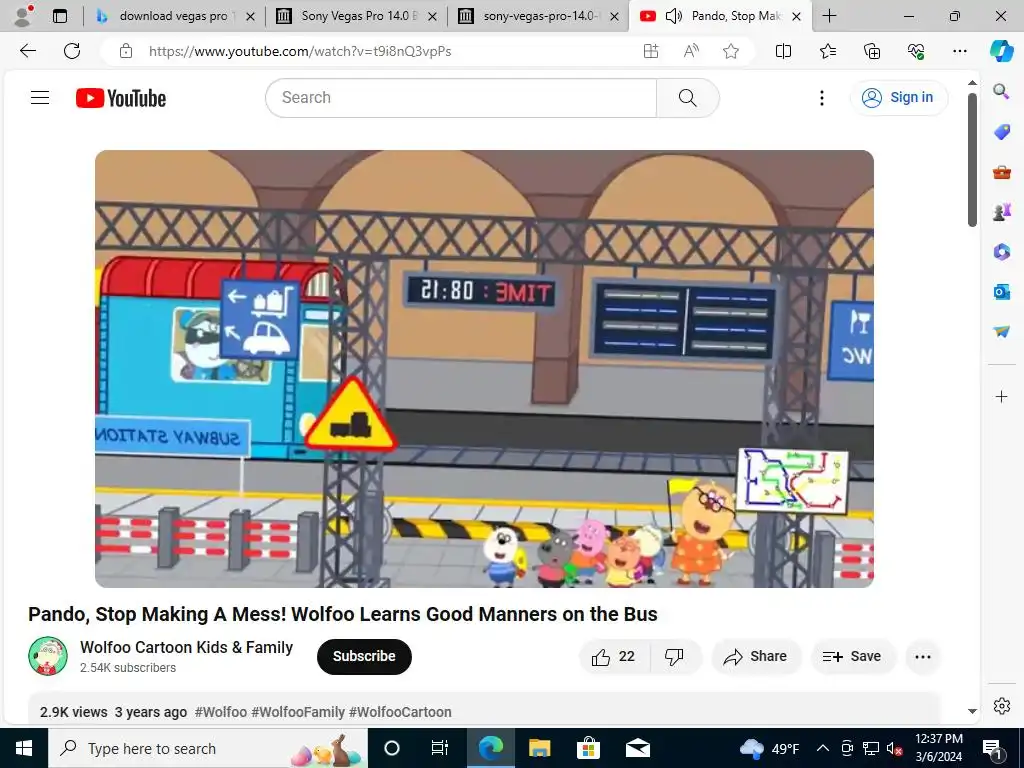Add a sidebar app with plus

click(x=1001, y=396)
